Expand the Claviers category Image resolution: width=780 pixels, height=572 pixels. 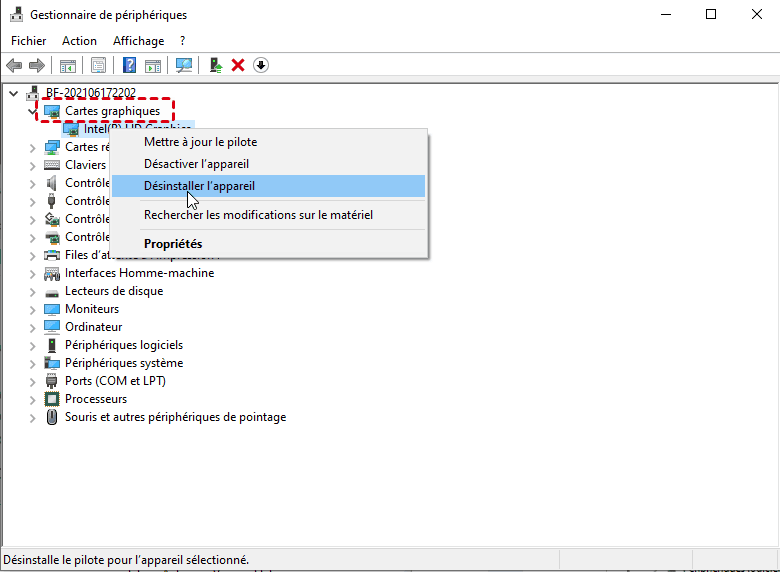click(32, 166)
